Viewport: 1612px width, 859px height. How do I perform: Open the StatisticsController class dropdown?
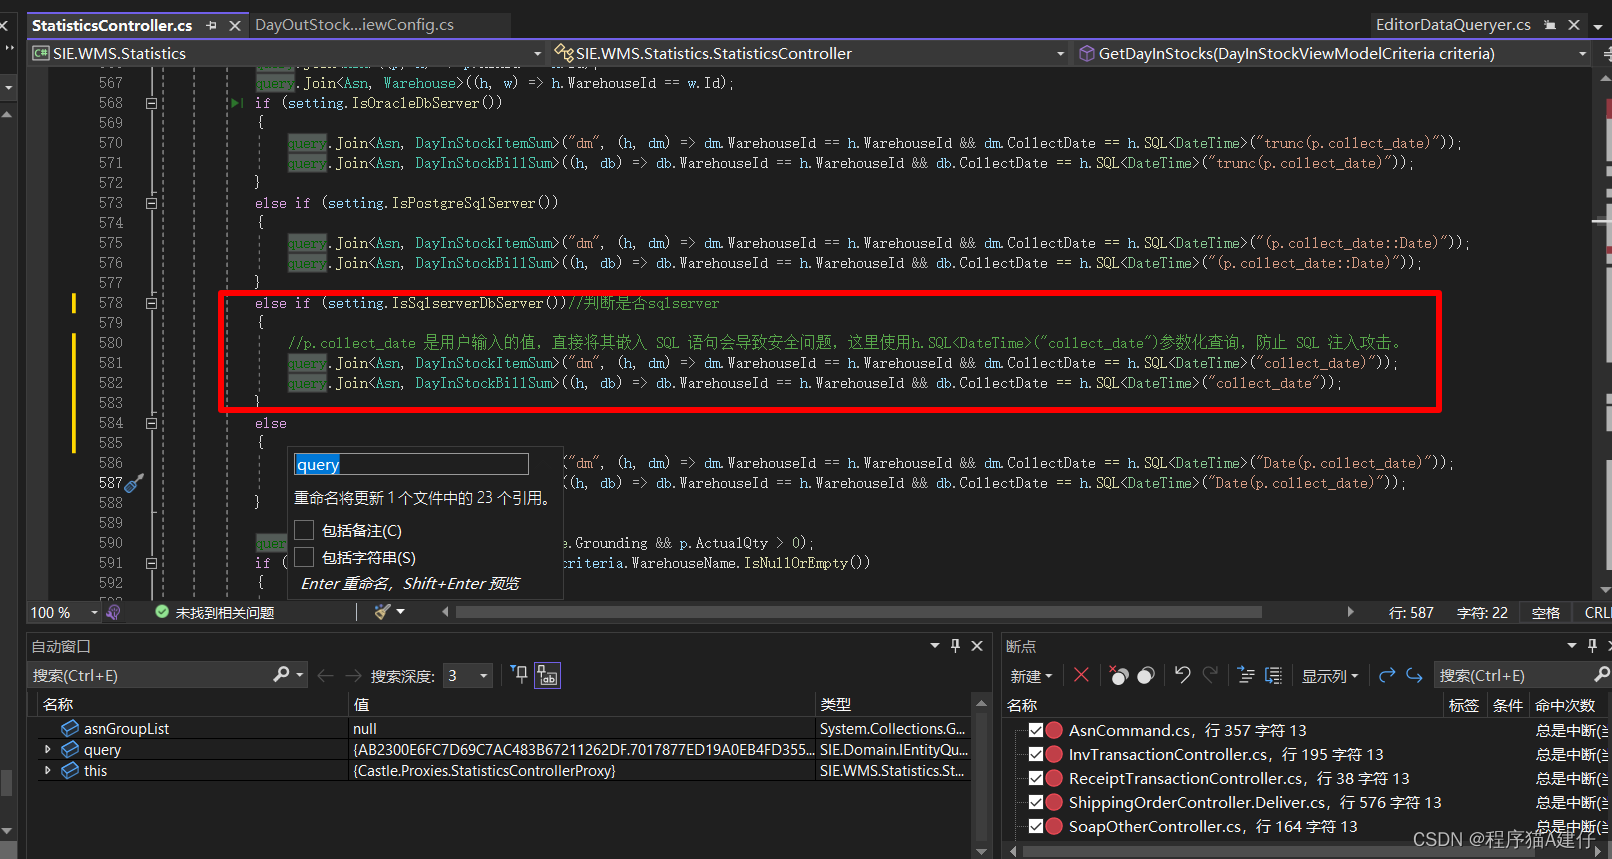pyautogui.click(x=1060, y=54)
